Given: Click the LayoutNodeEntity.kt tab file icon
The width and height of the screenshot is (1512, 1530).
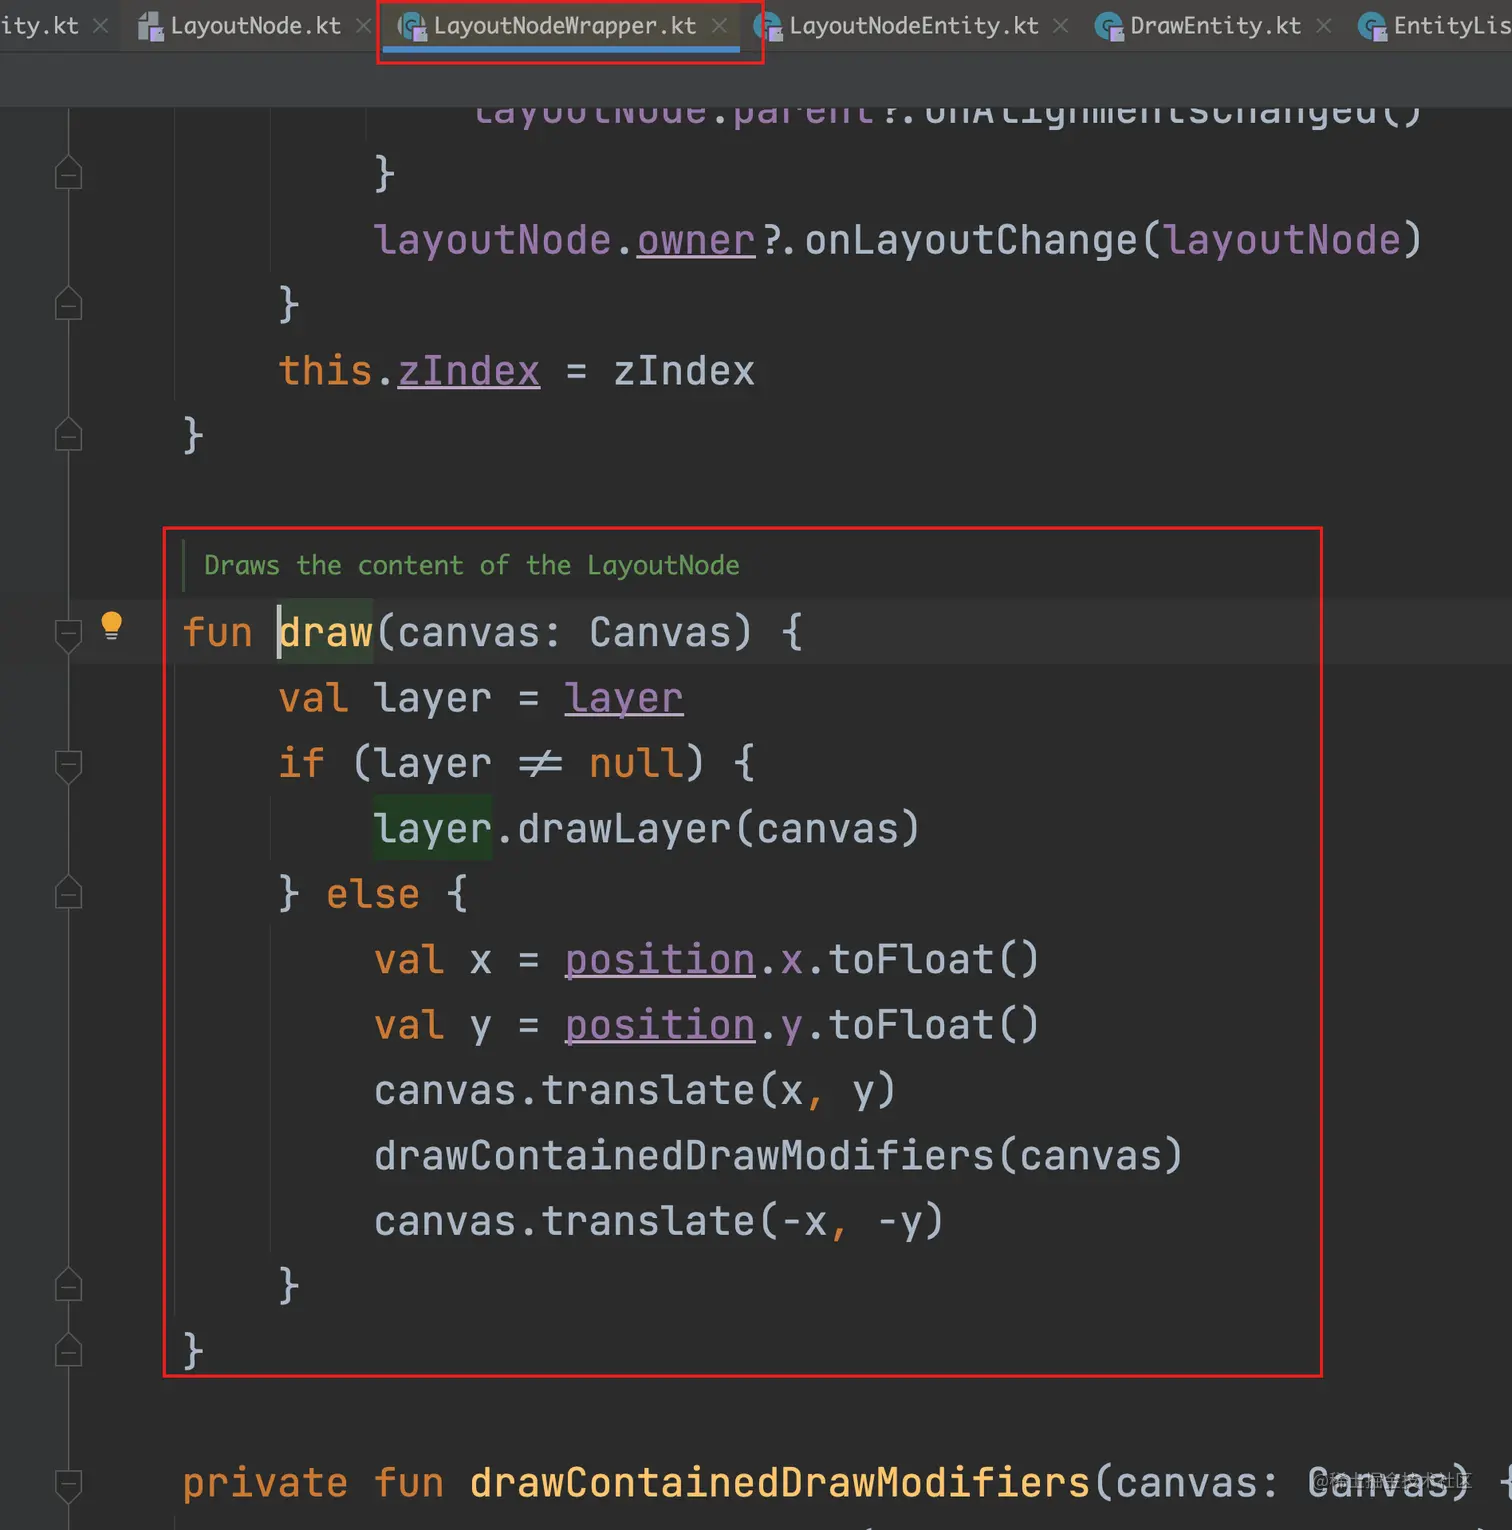Looking at the screenshot, I should click(768, 26).
